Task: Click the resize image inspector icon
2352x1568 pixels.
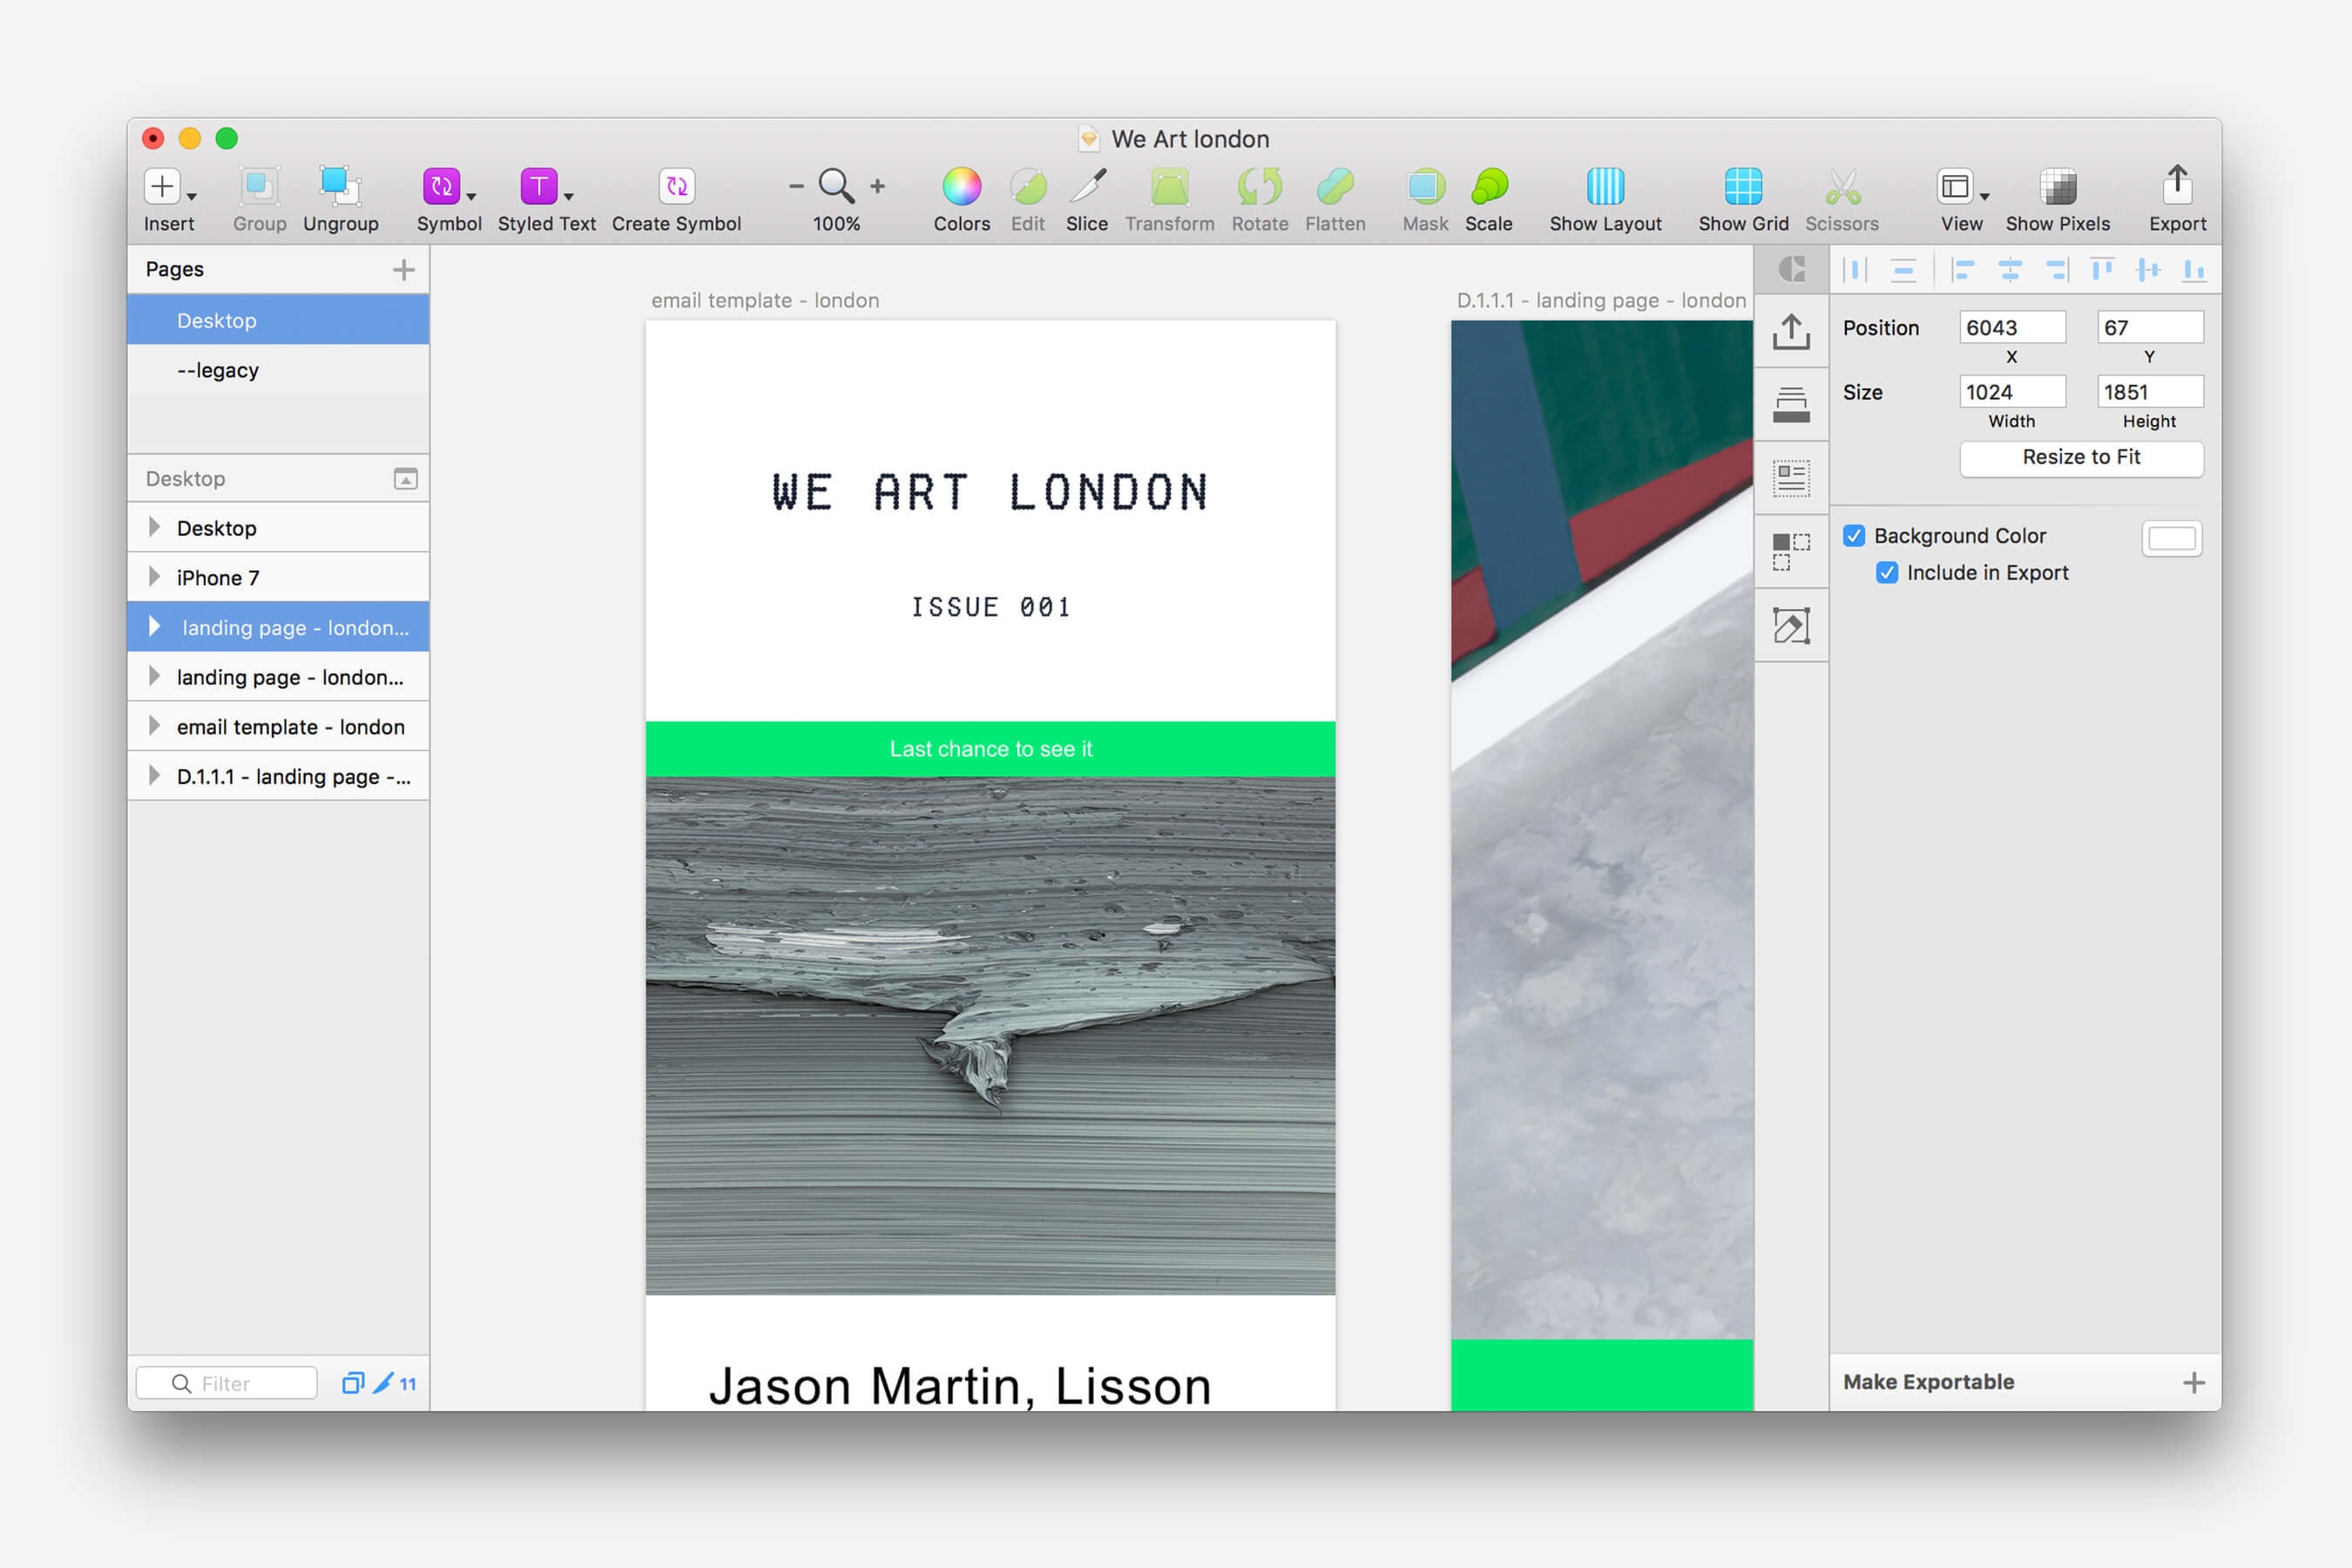Action: point(1791,626)
